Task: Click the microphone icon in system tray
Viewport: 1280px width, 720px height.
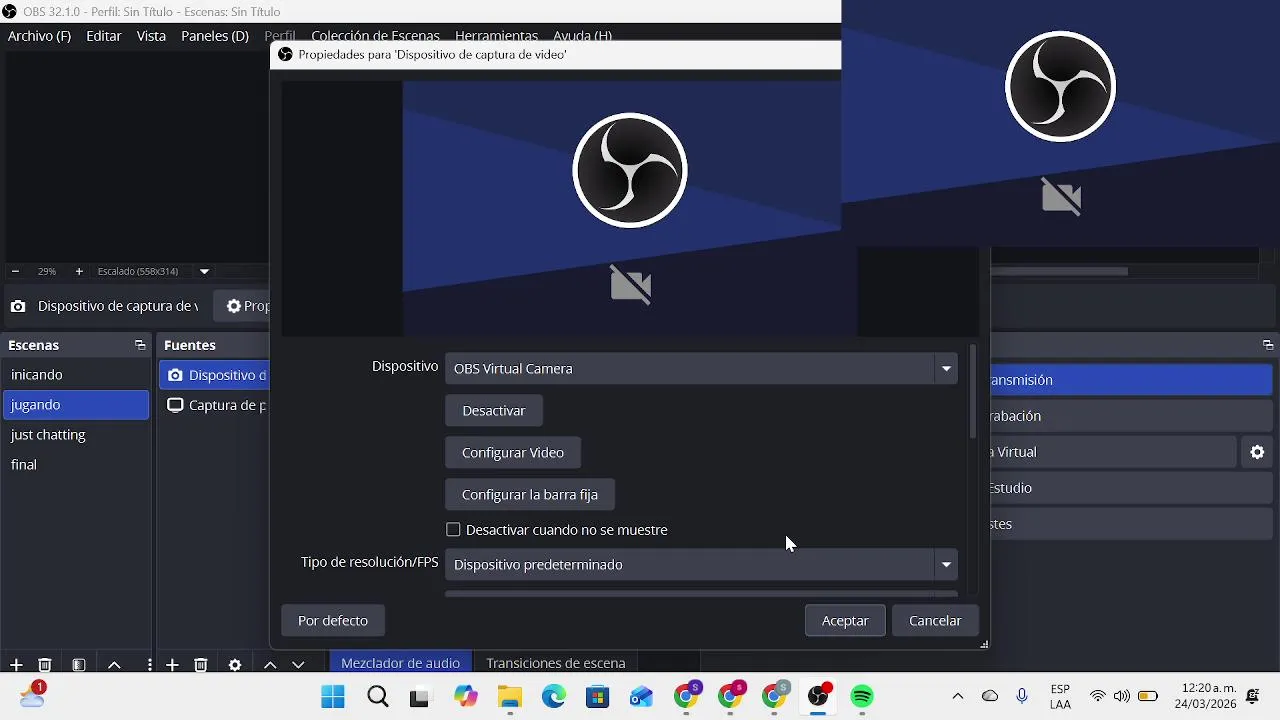Action: (x=1022, y=696)
